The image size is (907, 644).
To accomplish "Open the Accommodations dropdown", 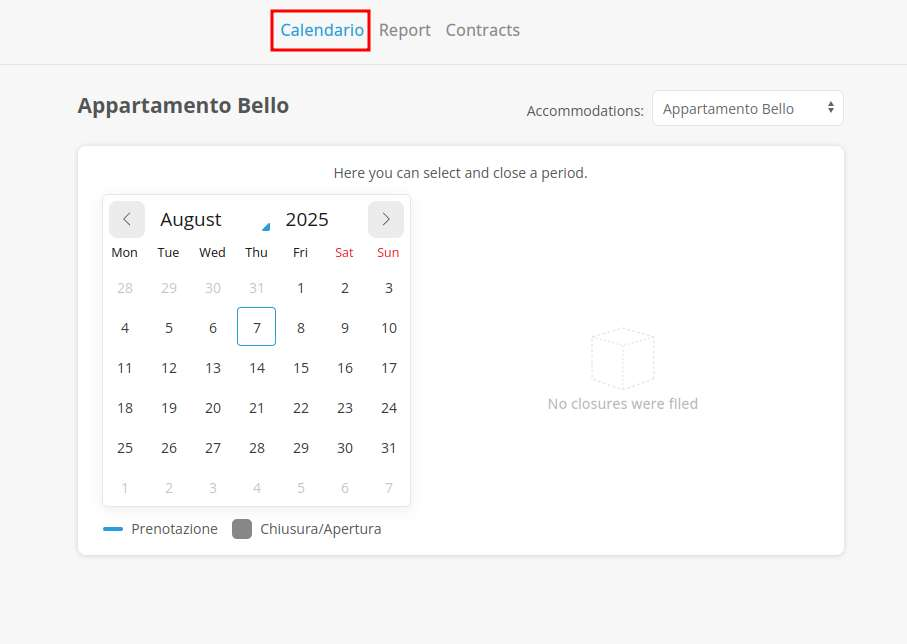I will click(747, 109).
